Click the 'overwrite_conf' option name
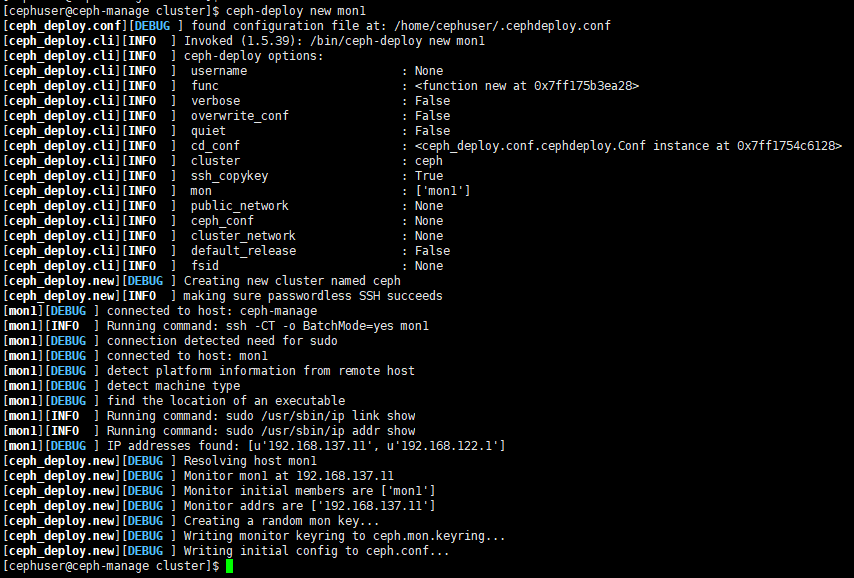This screenshot has width=854, height=578. (240, 116)
